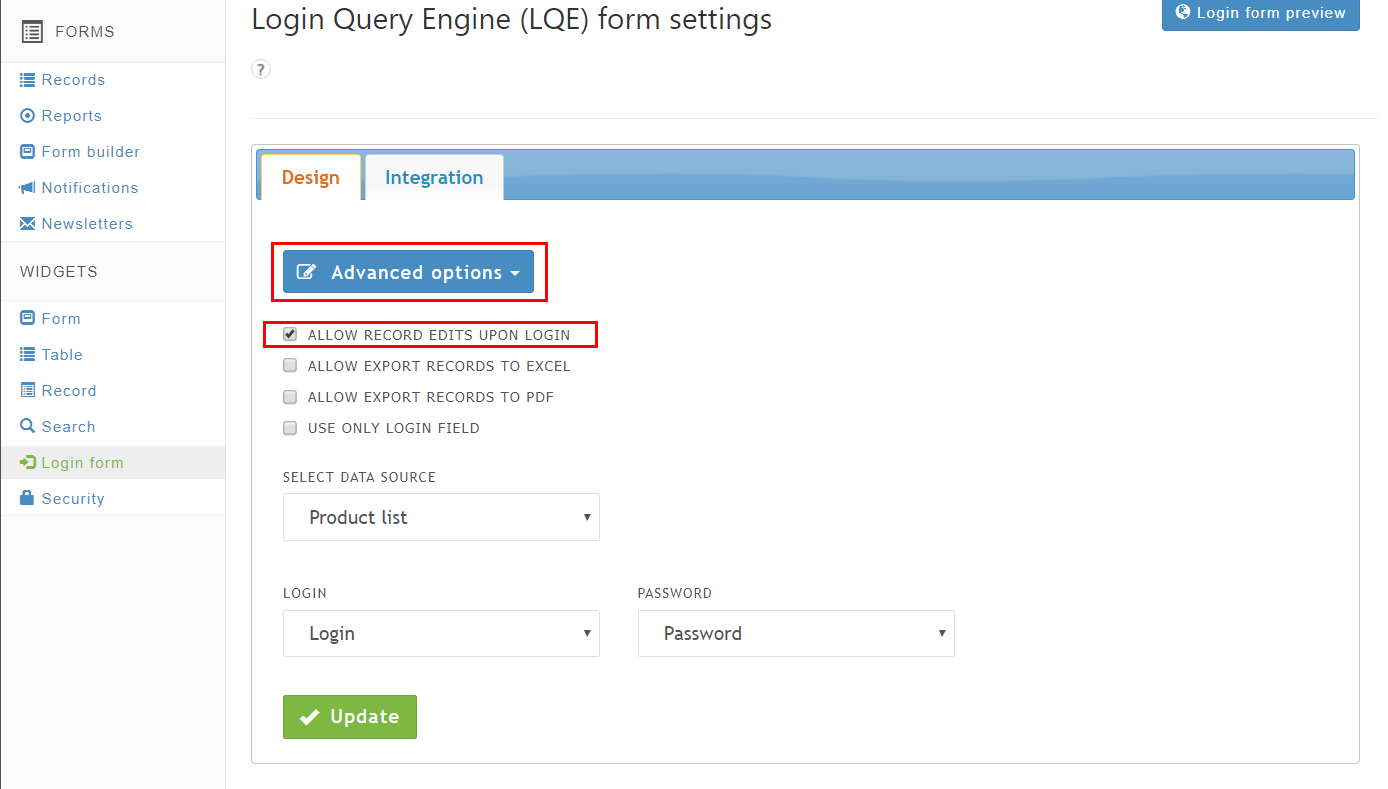Enable Allow export records to PDF

(x=290, y=397)
